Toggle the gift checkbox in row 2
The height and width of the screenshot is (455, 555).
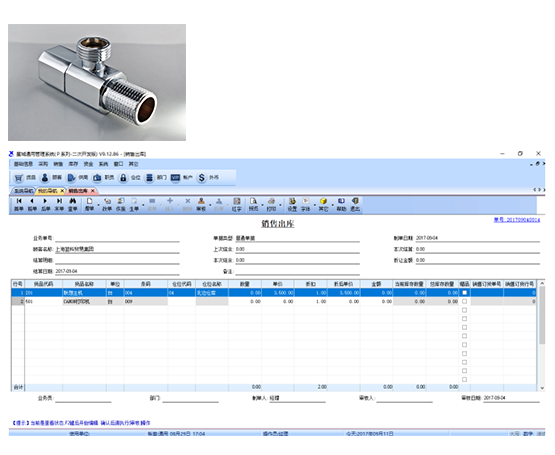[x=464, y=301]
